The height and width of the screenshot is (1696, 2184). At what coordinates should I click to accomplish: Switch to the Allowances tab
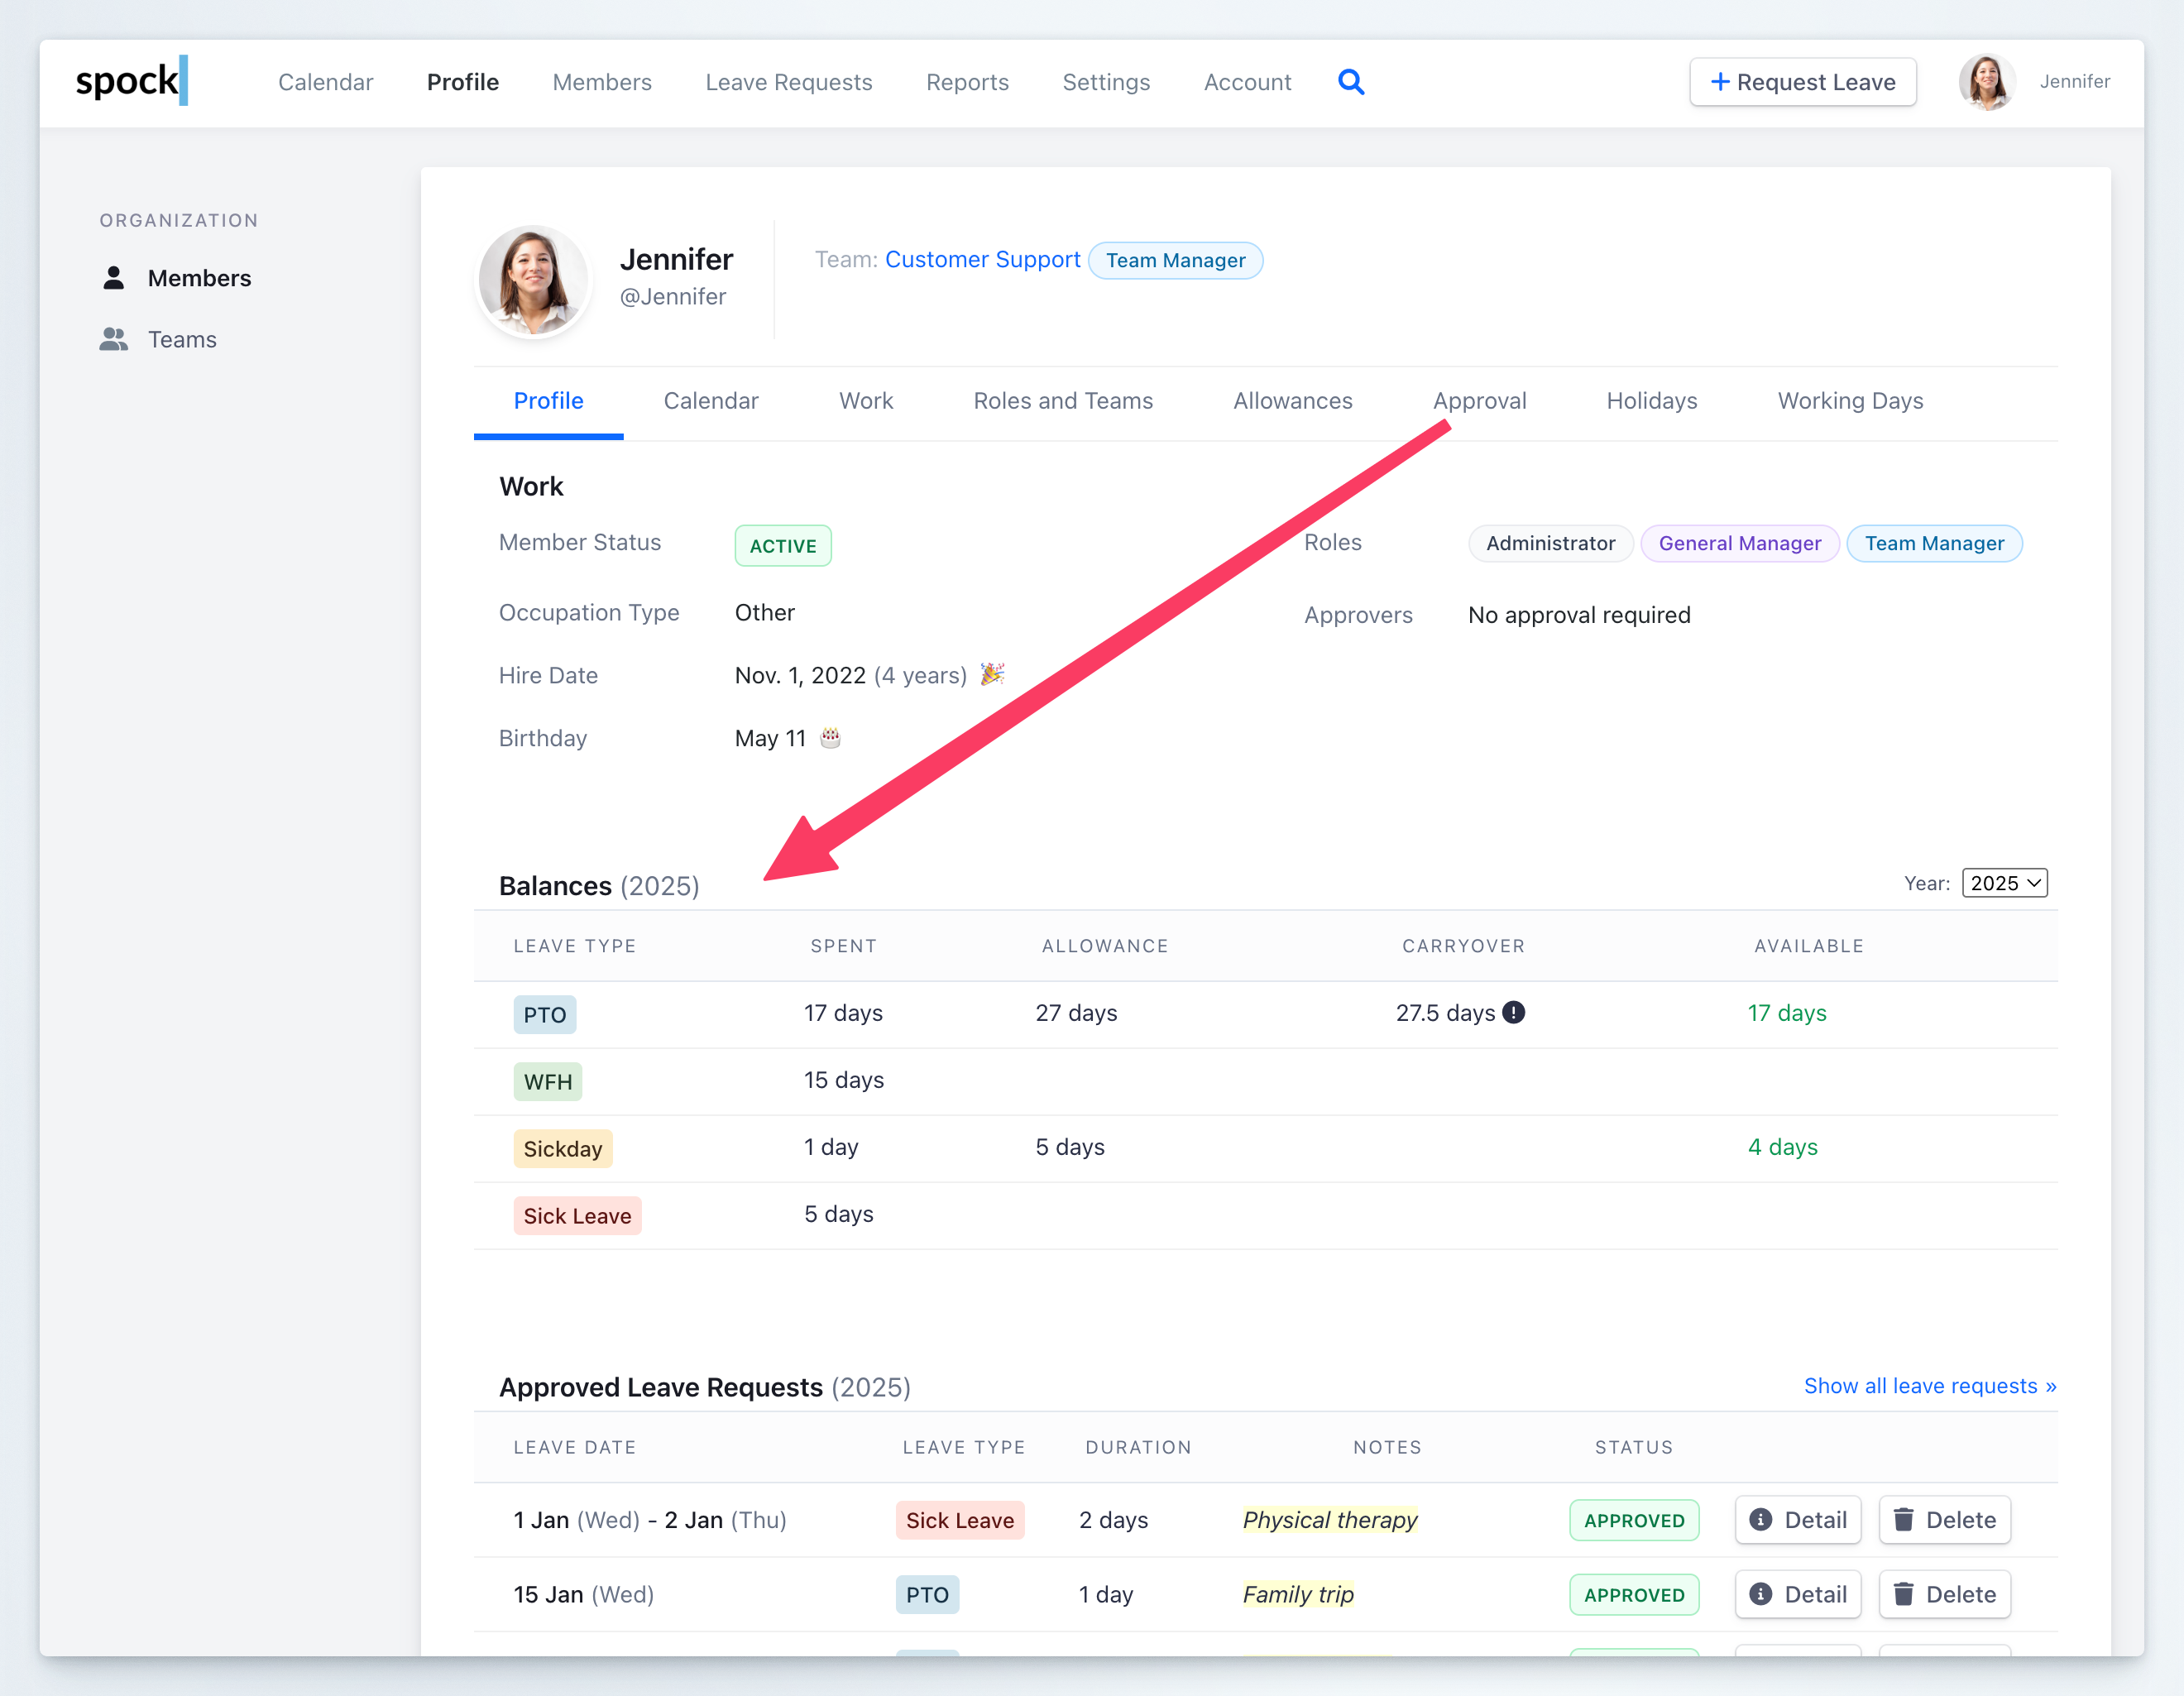[1292, 400]
